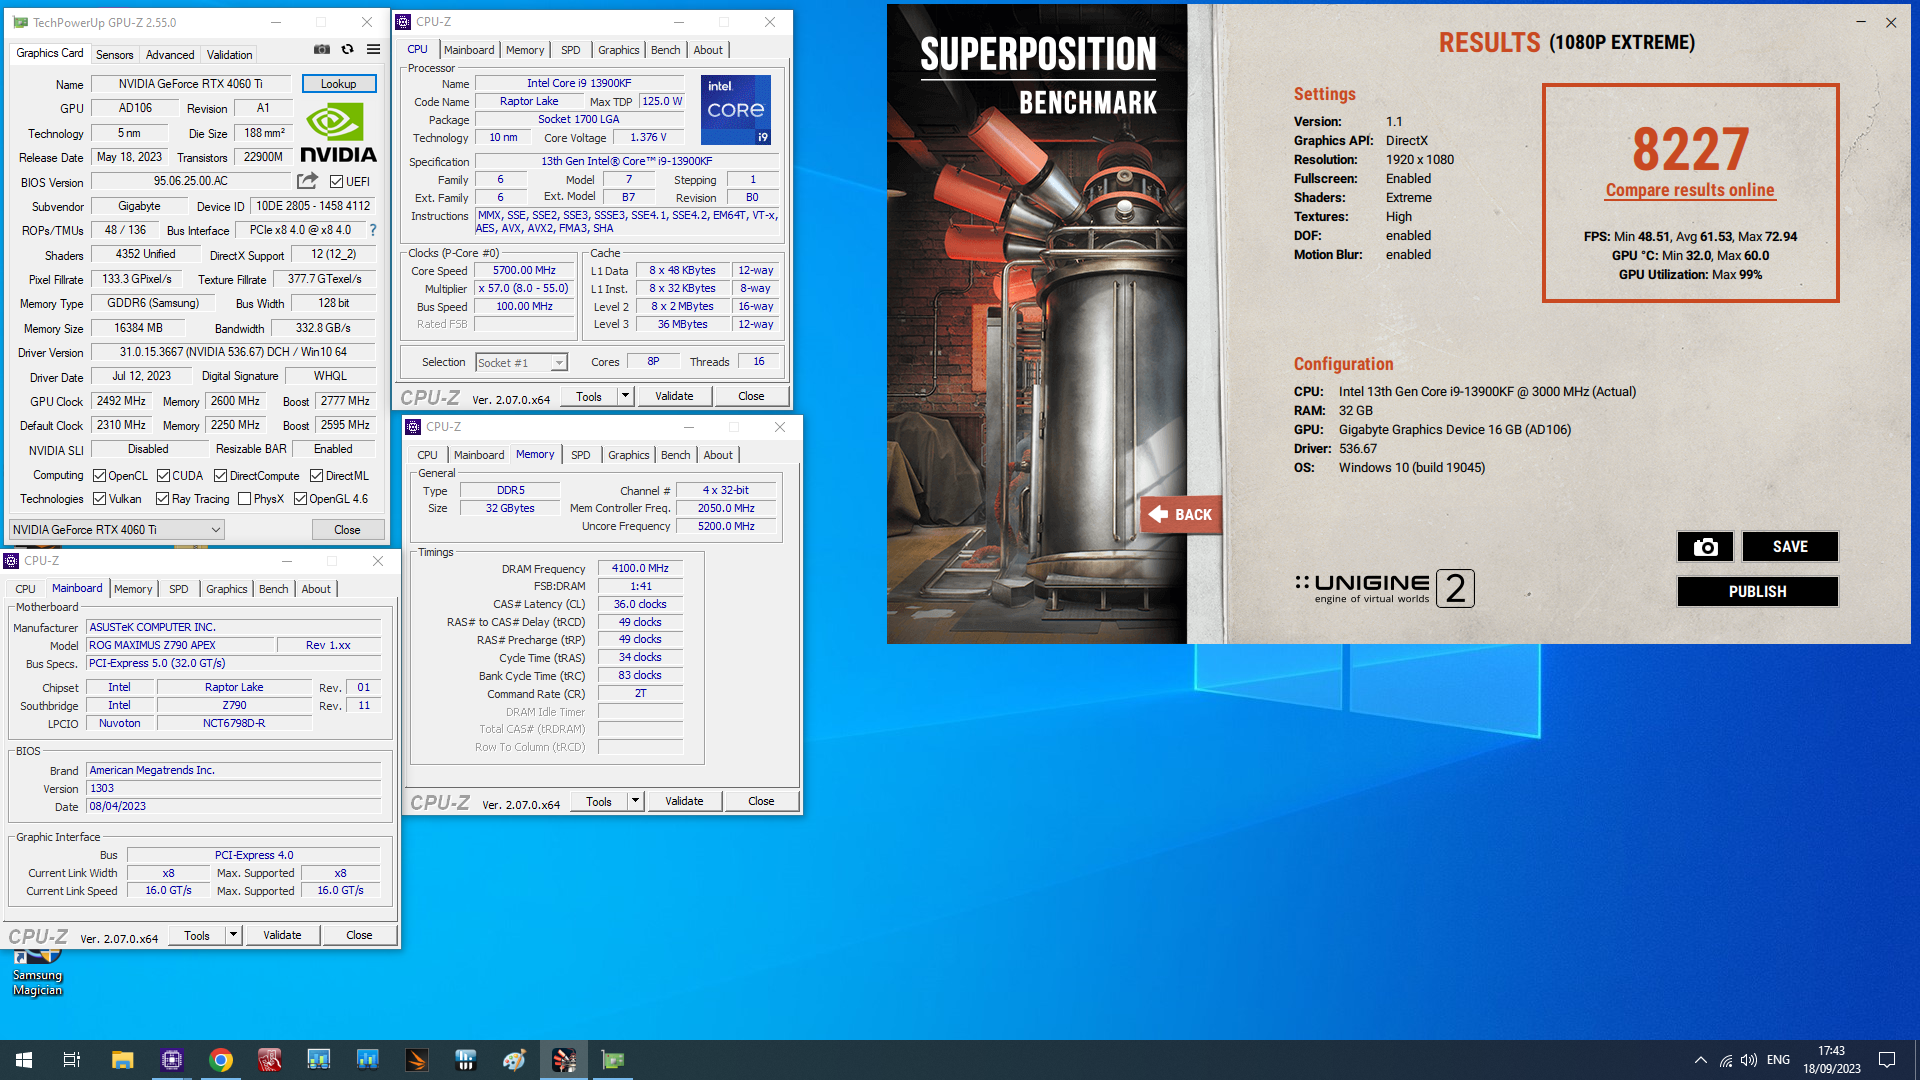1920x1080 pixels.
Task: Click Validate in the CPU-Z Mainboard window
Action: click(282, 935)
